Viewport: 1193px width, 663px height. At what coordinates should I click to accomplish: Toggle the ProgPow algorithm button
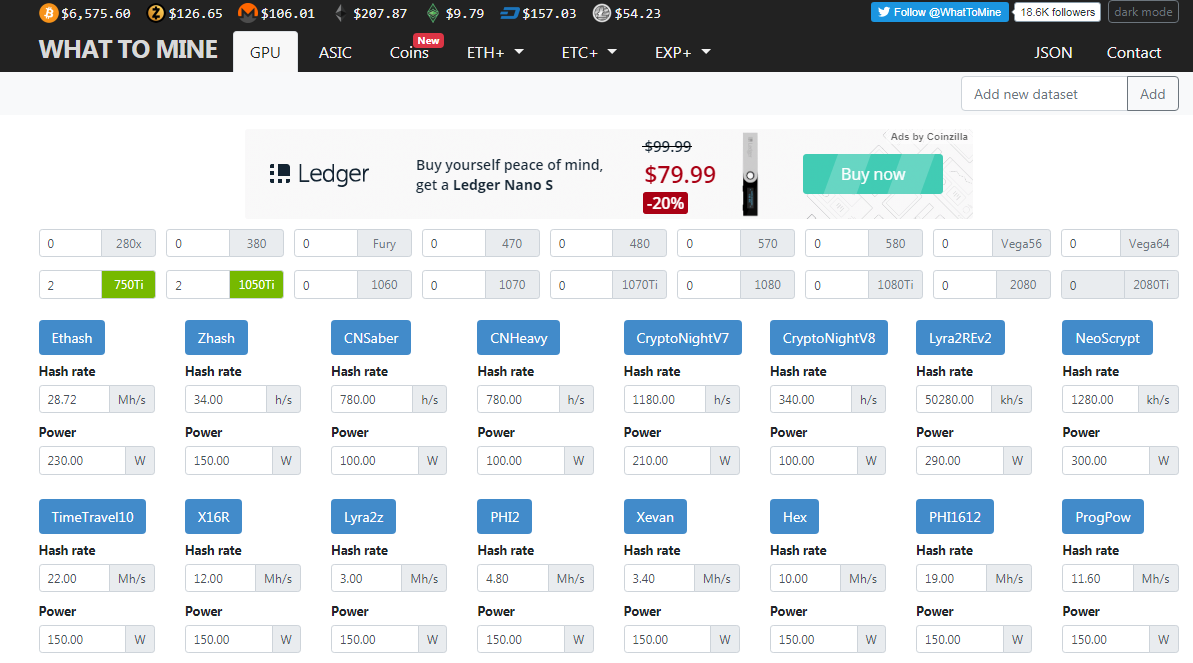(1102, 517)
